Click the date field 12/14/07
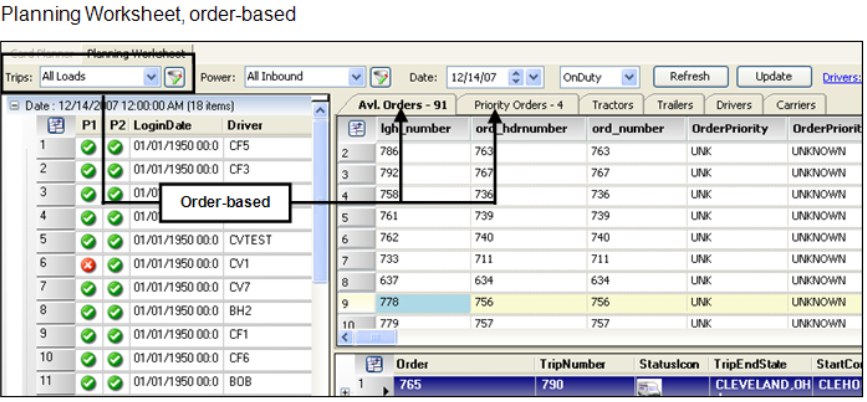Screen dimensions: 867x402 coord(478,77)
